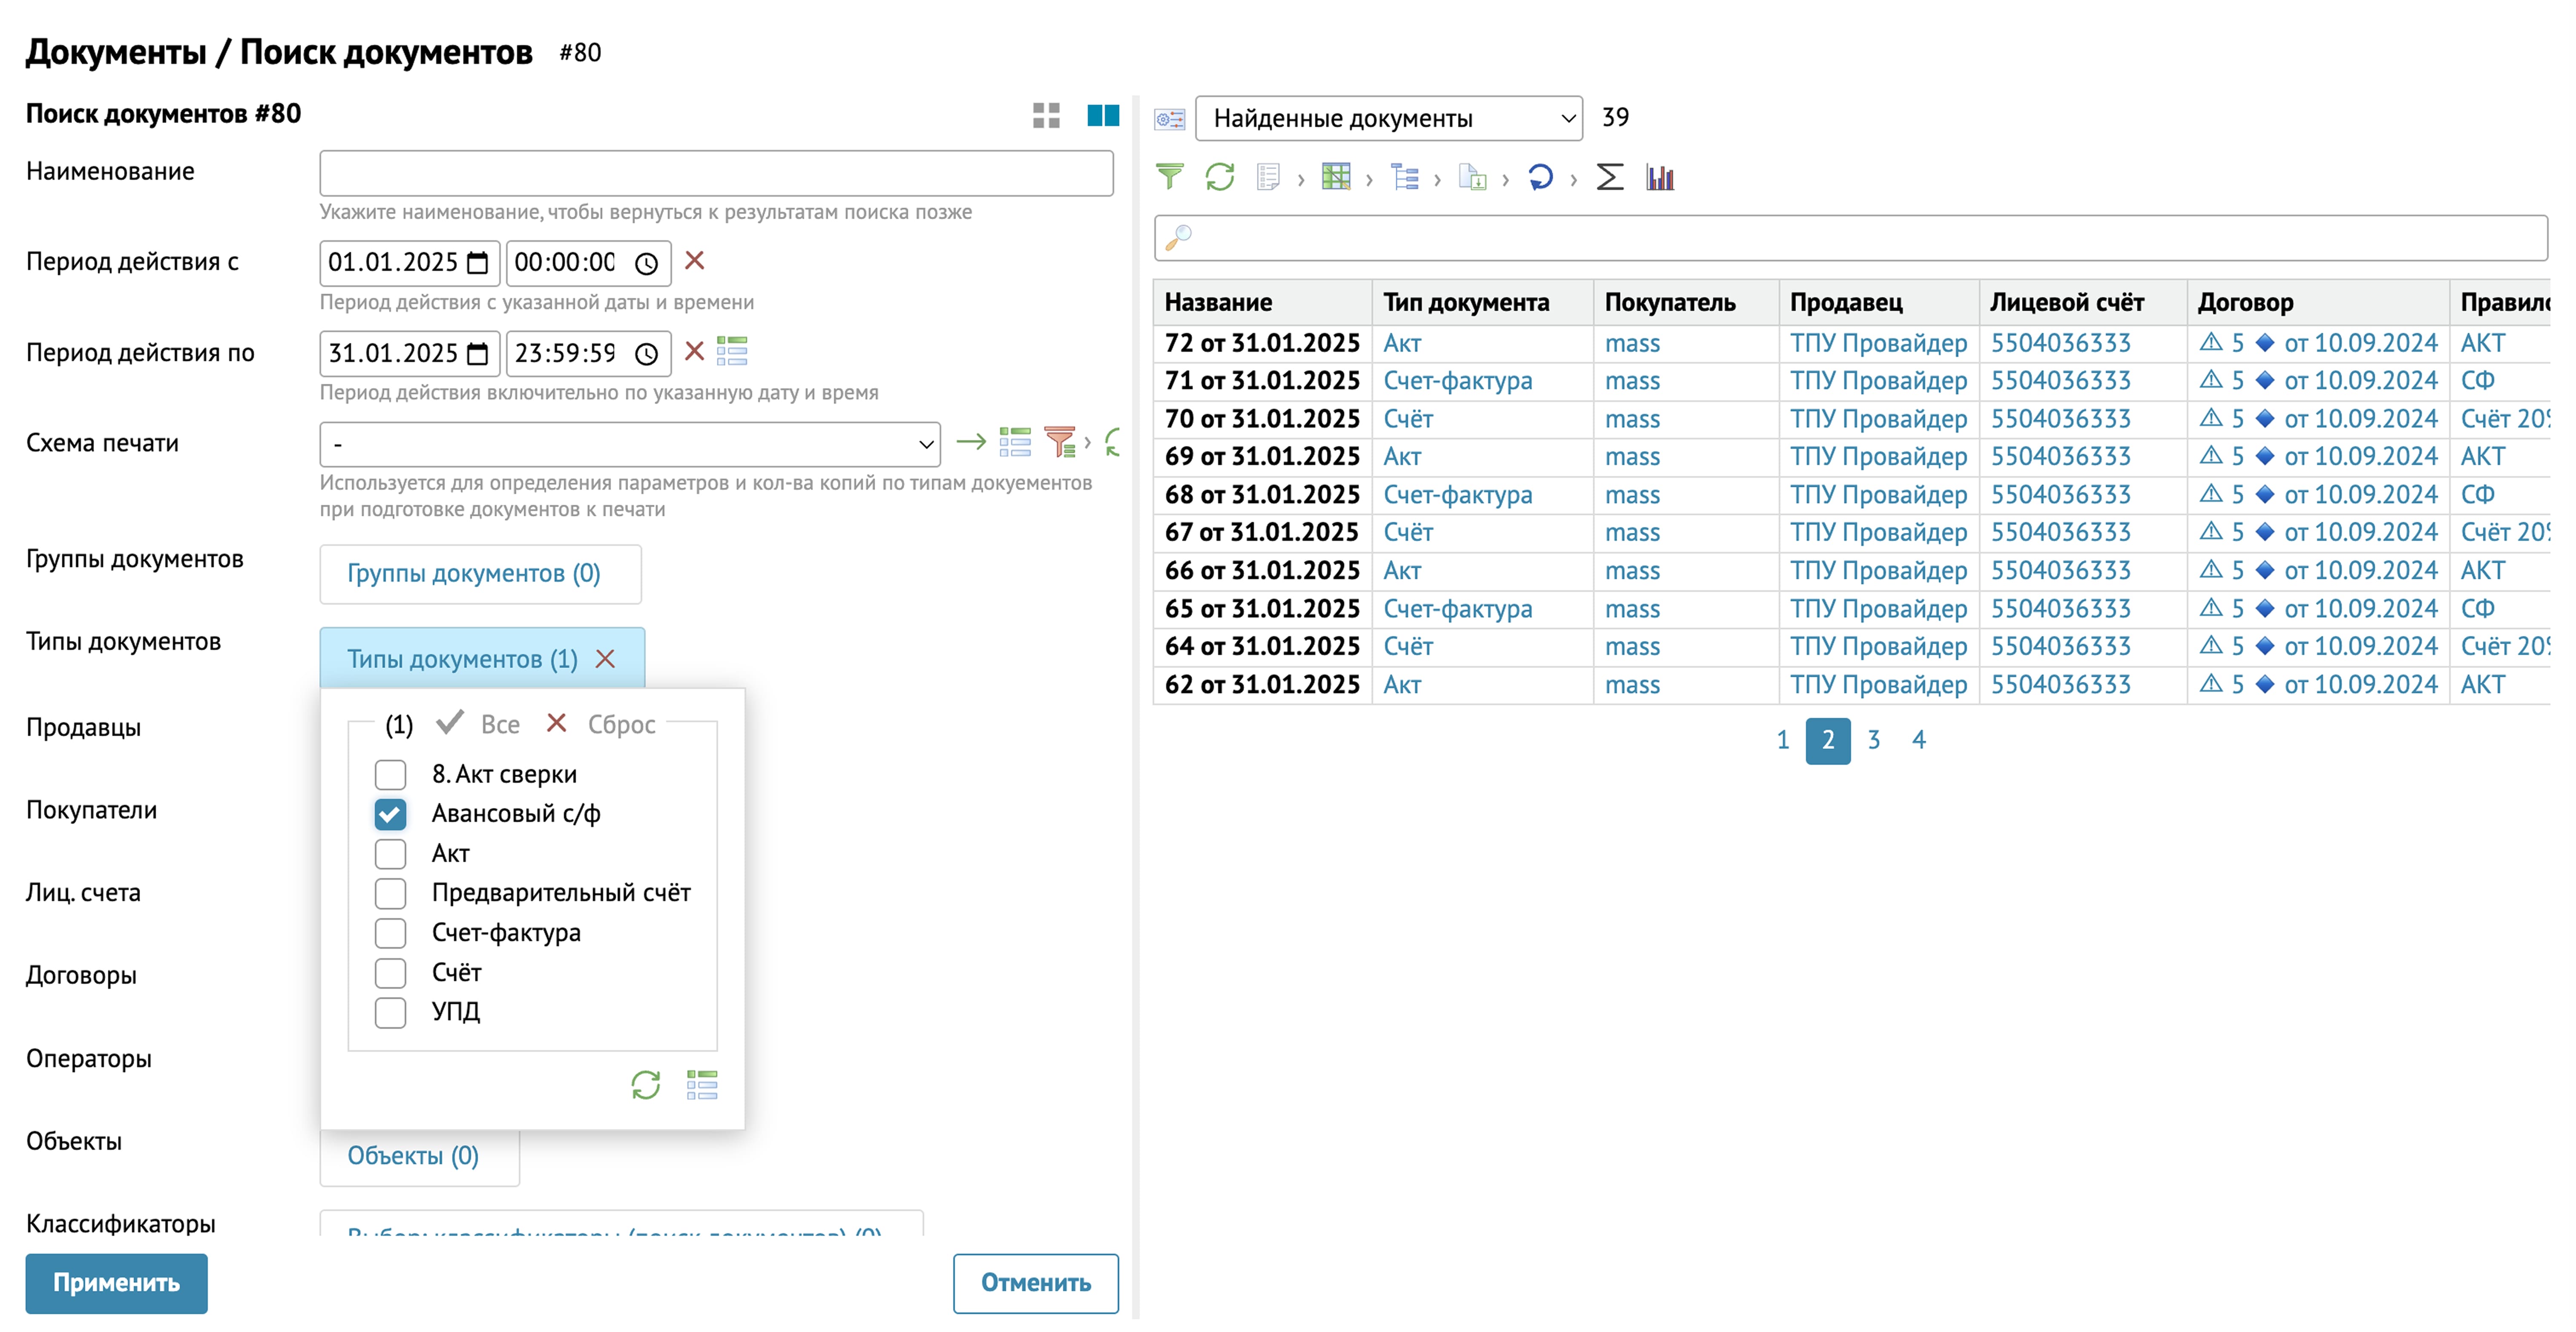This screenshot has height=1332, width=2576.
Task: Open the bar chart icon
Action: (1660, 177)
